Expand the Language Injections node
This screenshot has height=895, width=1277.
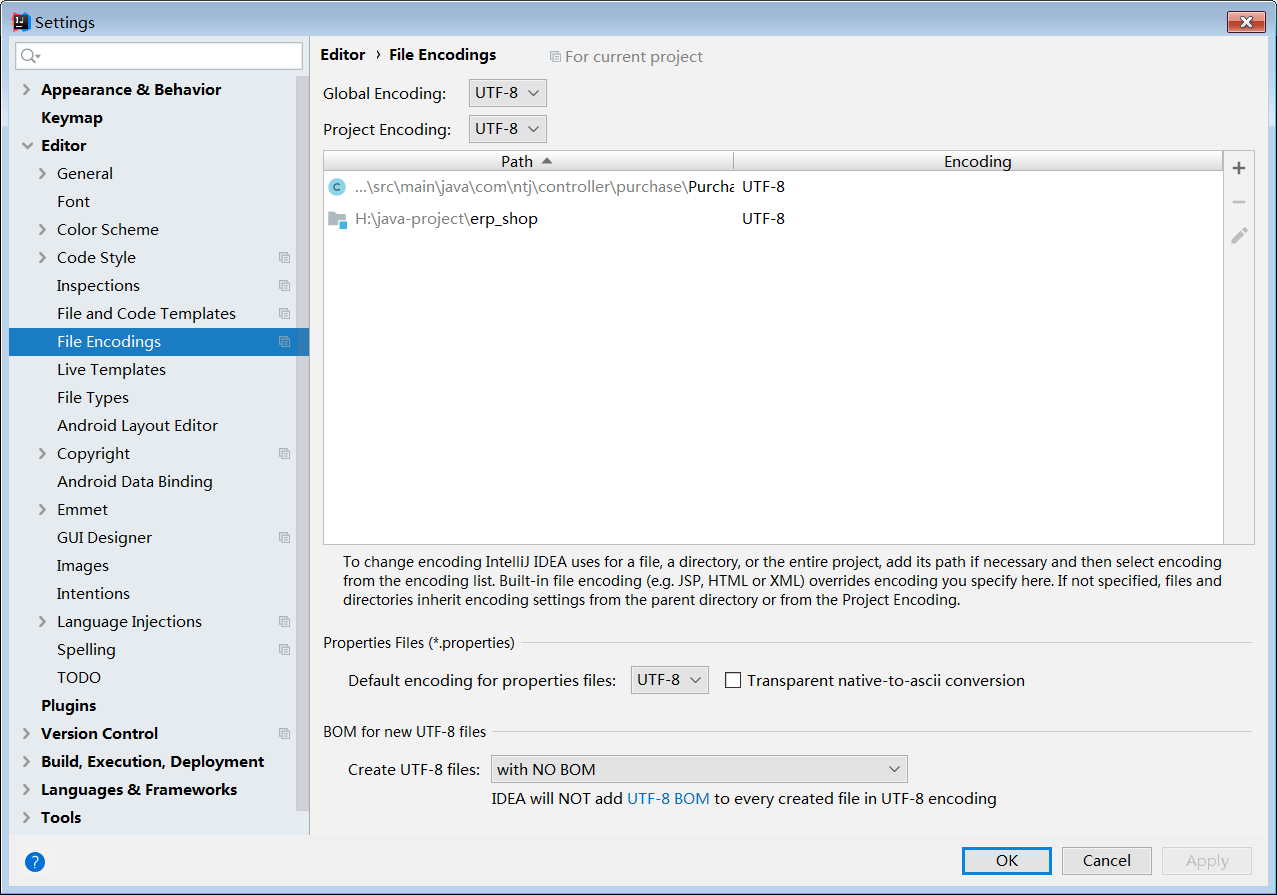point(42,622)
